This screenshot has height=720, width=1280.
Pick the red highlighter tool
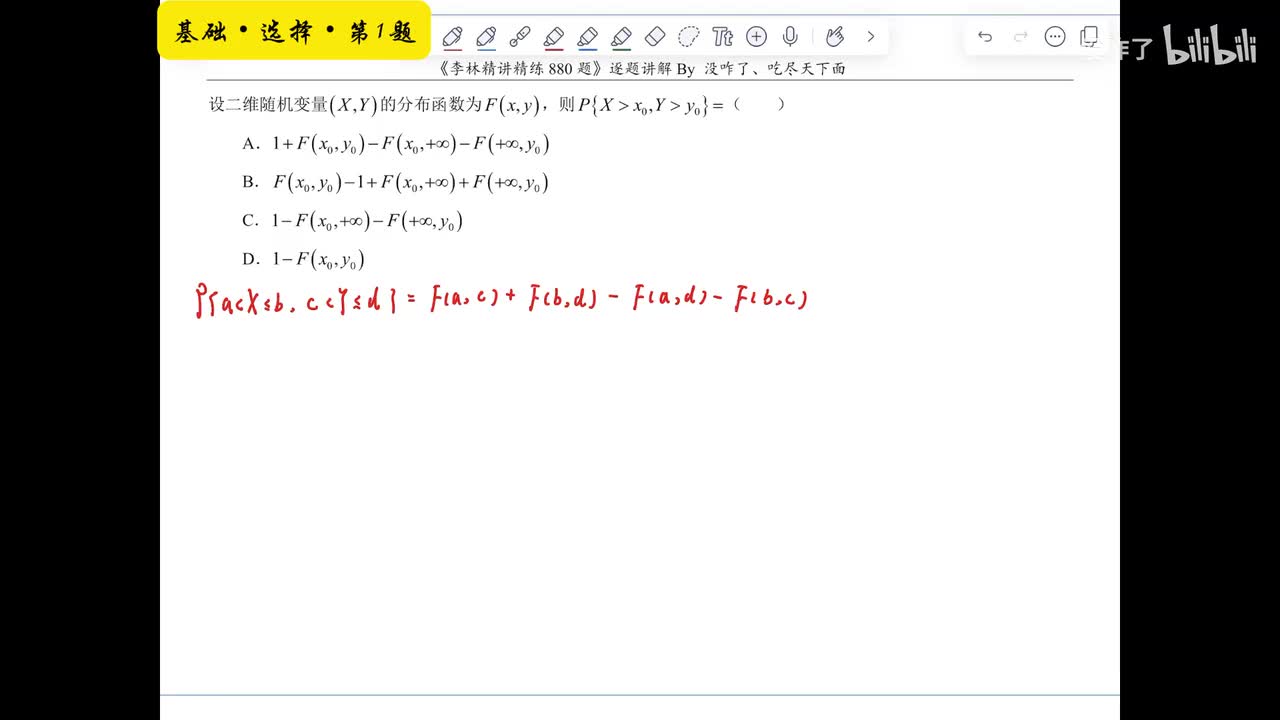coord(554,37)
